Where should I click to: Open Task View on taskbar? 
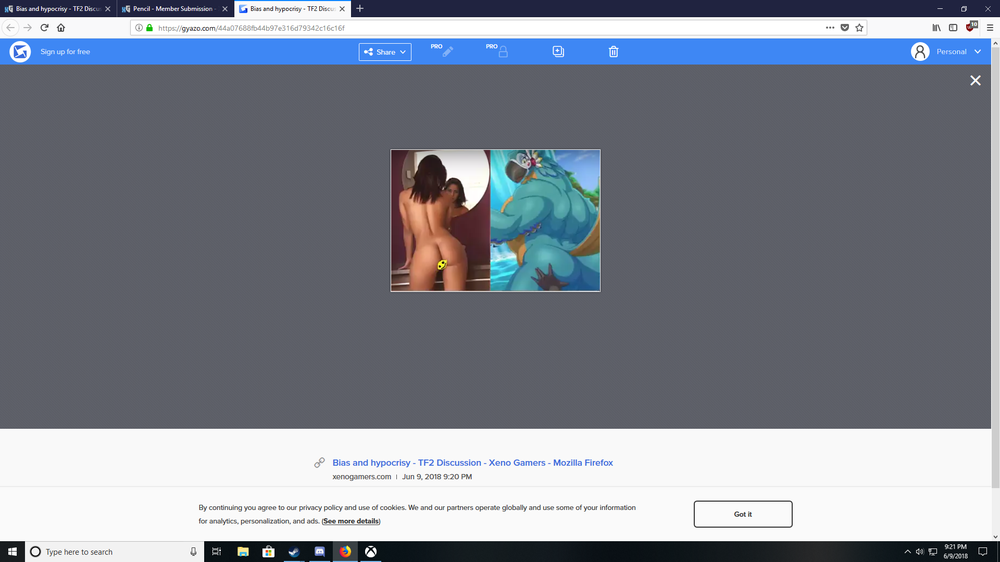[217, 552]
